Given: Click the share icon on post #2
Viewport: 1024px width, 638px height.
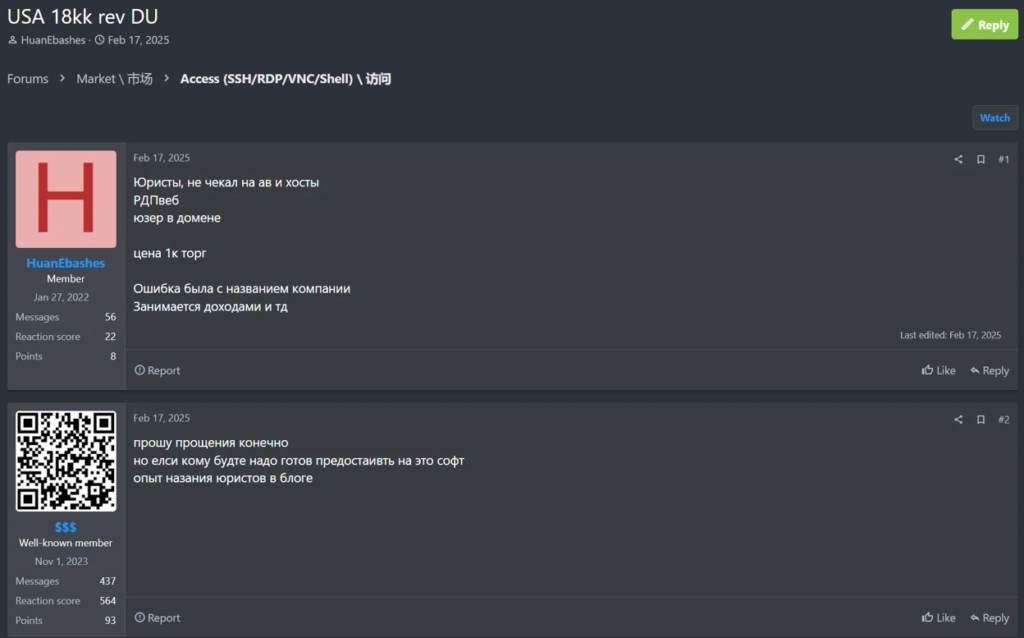Looking at the screenshot, I should click(958, 420).
